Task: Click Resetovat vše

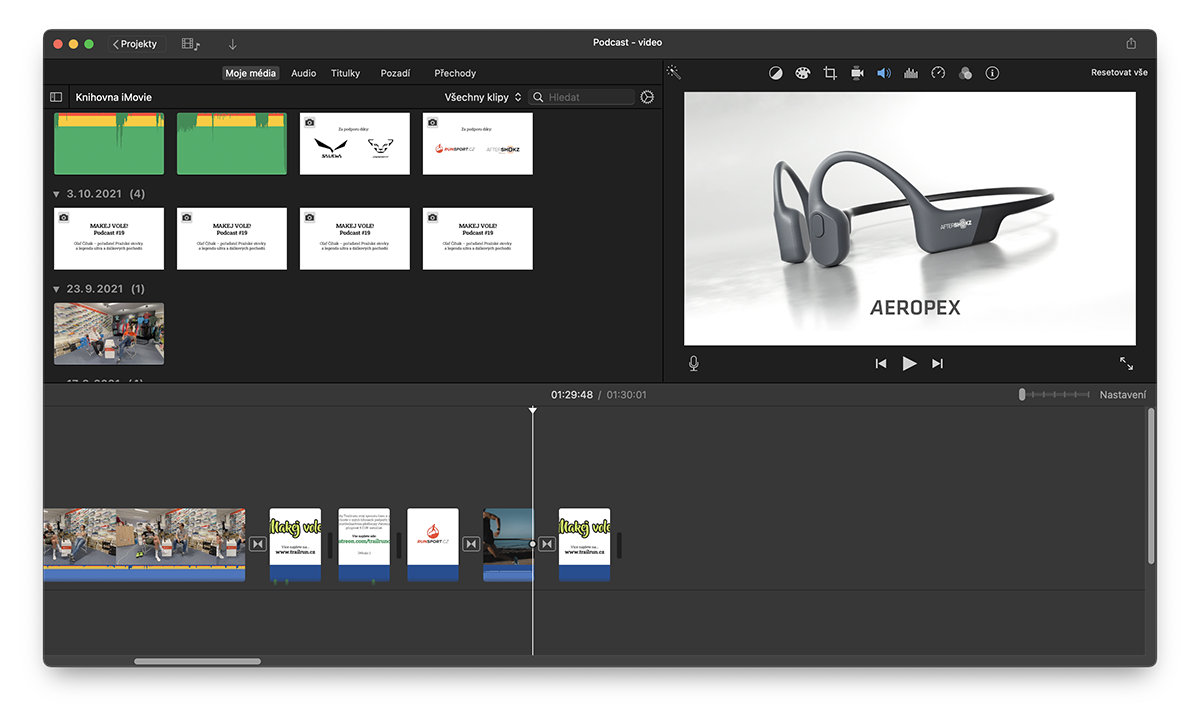Action: click(1119, 73)
